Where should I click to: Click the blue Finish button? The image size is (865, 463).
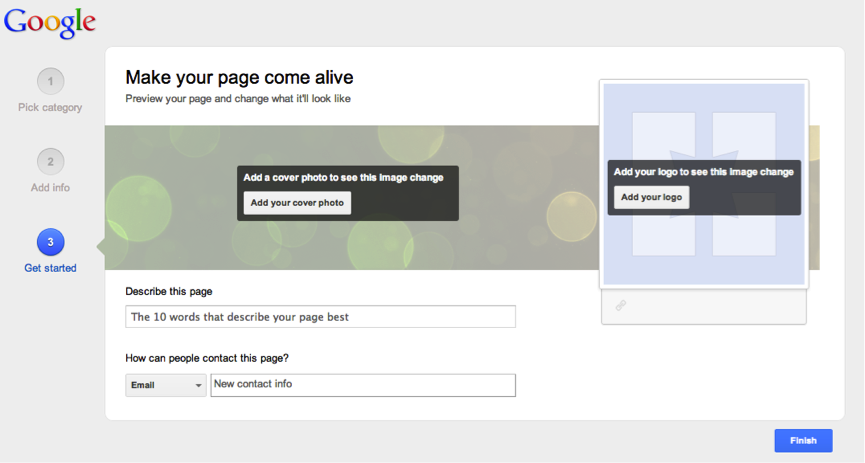803,441
